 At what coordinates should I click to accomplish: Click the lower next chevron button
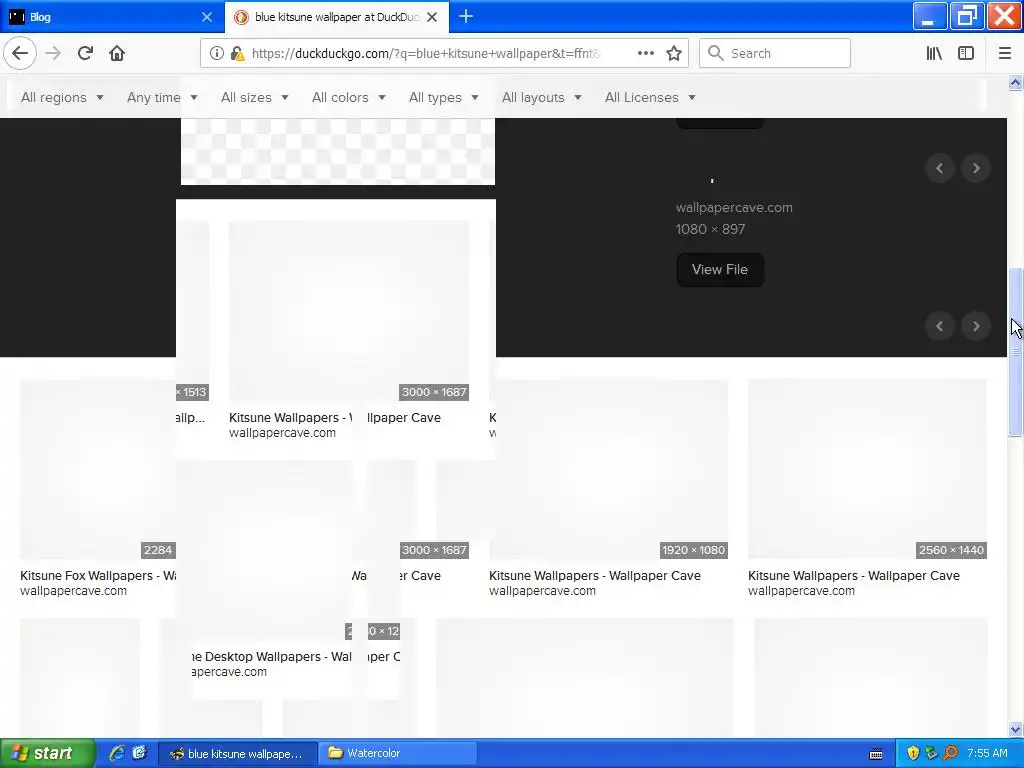click(976, 327)
